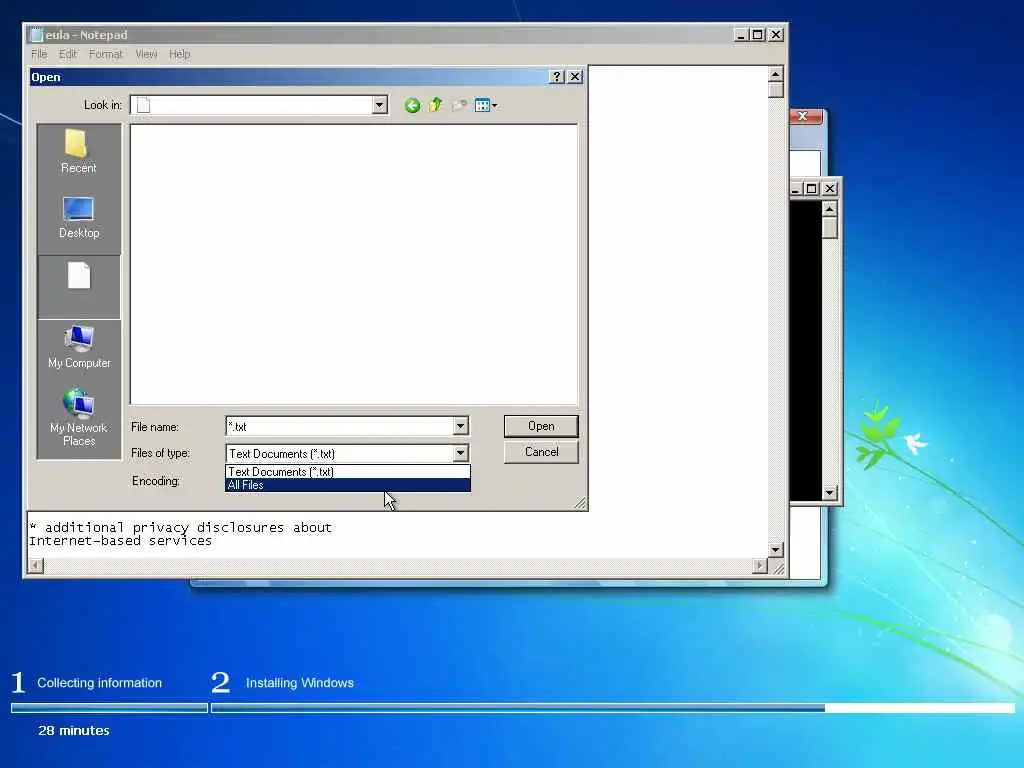Click the Notepad vertical scrollbar down arrow
This screenshot has height=768, width=1024.
point(775,550)
